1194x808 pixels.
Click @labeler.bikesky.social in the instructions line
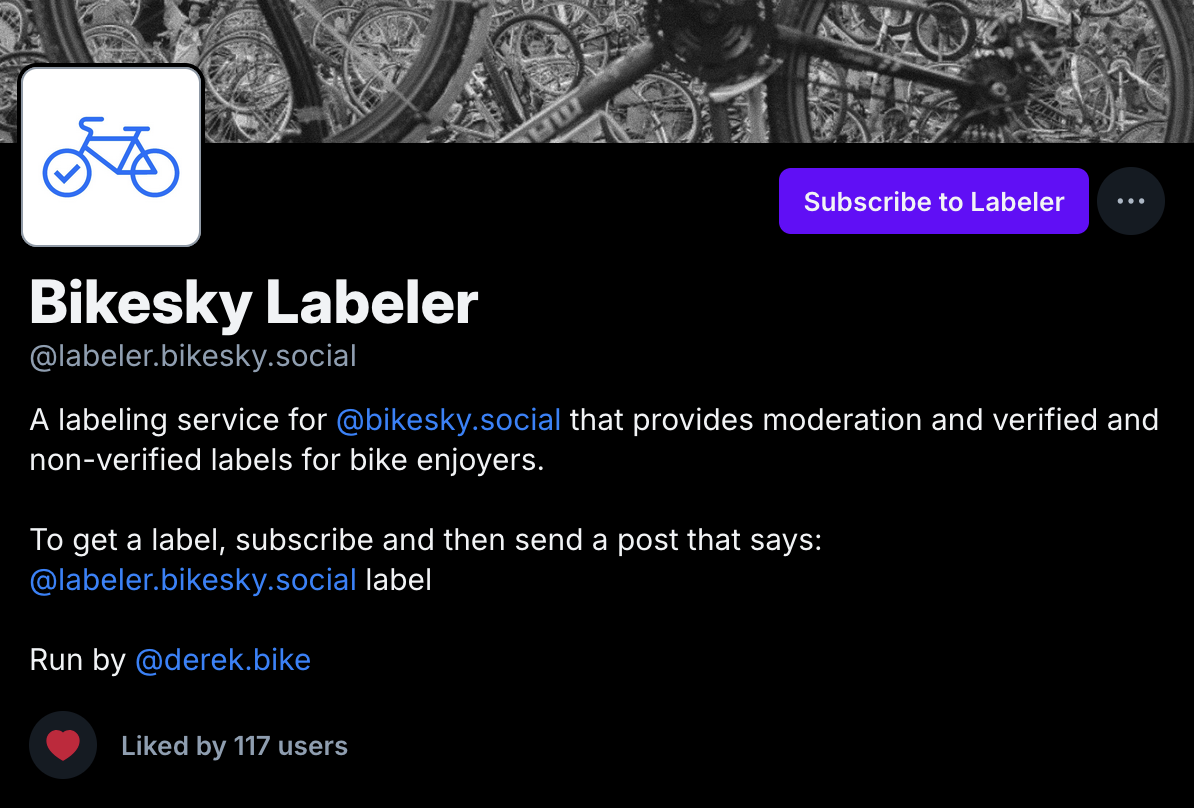[194, 580]
